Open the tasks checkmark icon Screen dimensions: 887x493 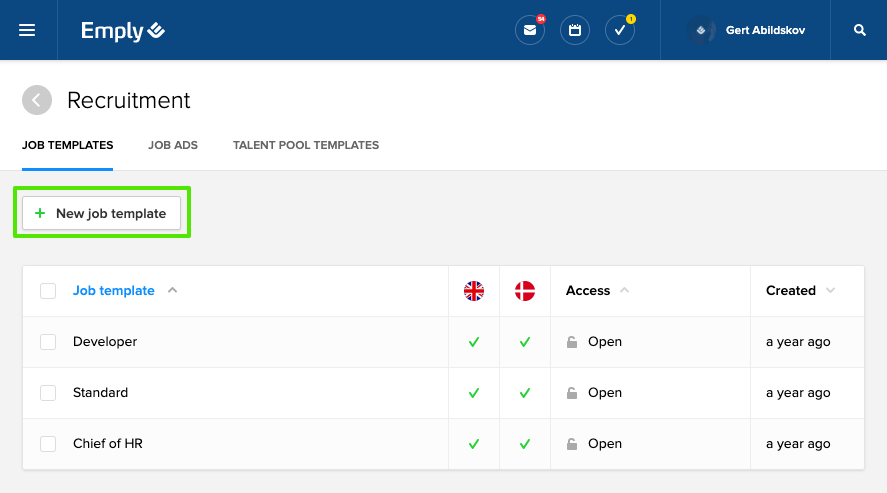pyautogui.click(x=620, y=30)
